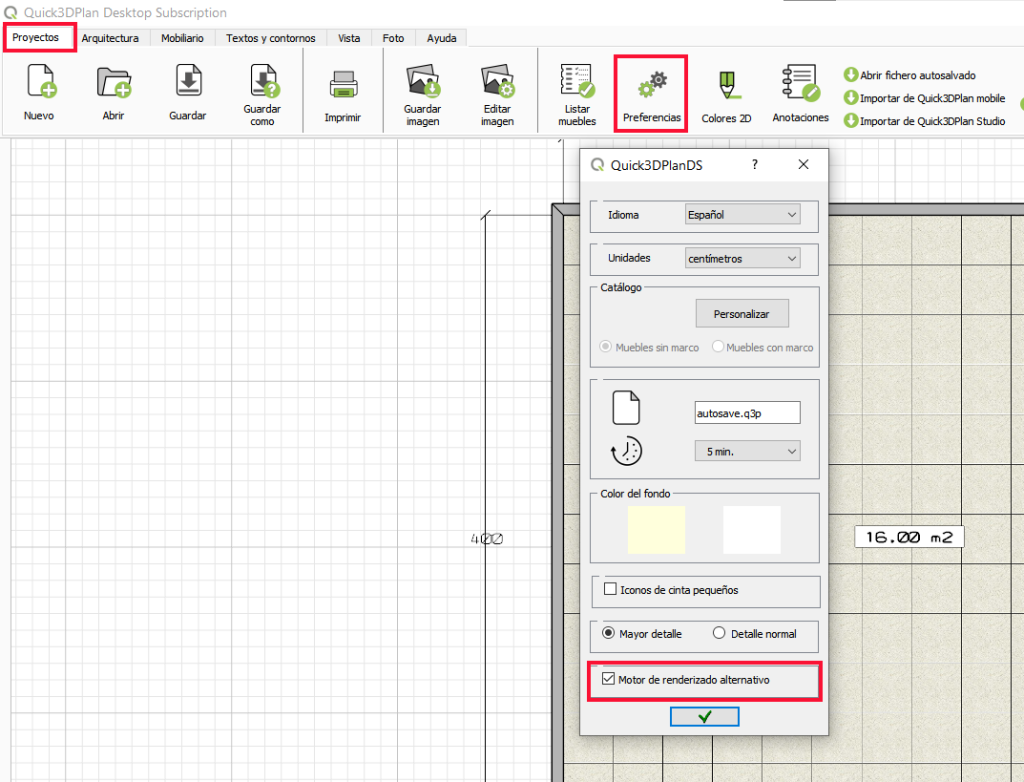The image size is (1024, 782).
Task: Click the Quick3DPlanDS dialog logo icon
Action: pyautogui.click(x=597, y=165)
